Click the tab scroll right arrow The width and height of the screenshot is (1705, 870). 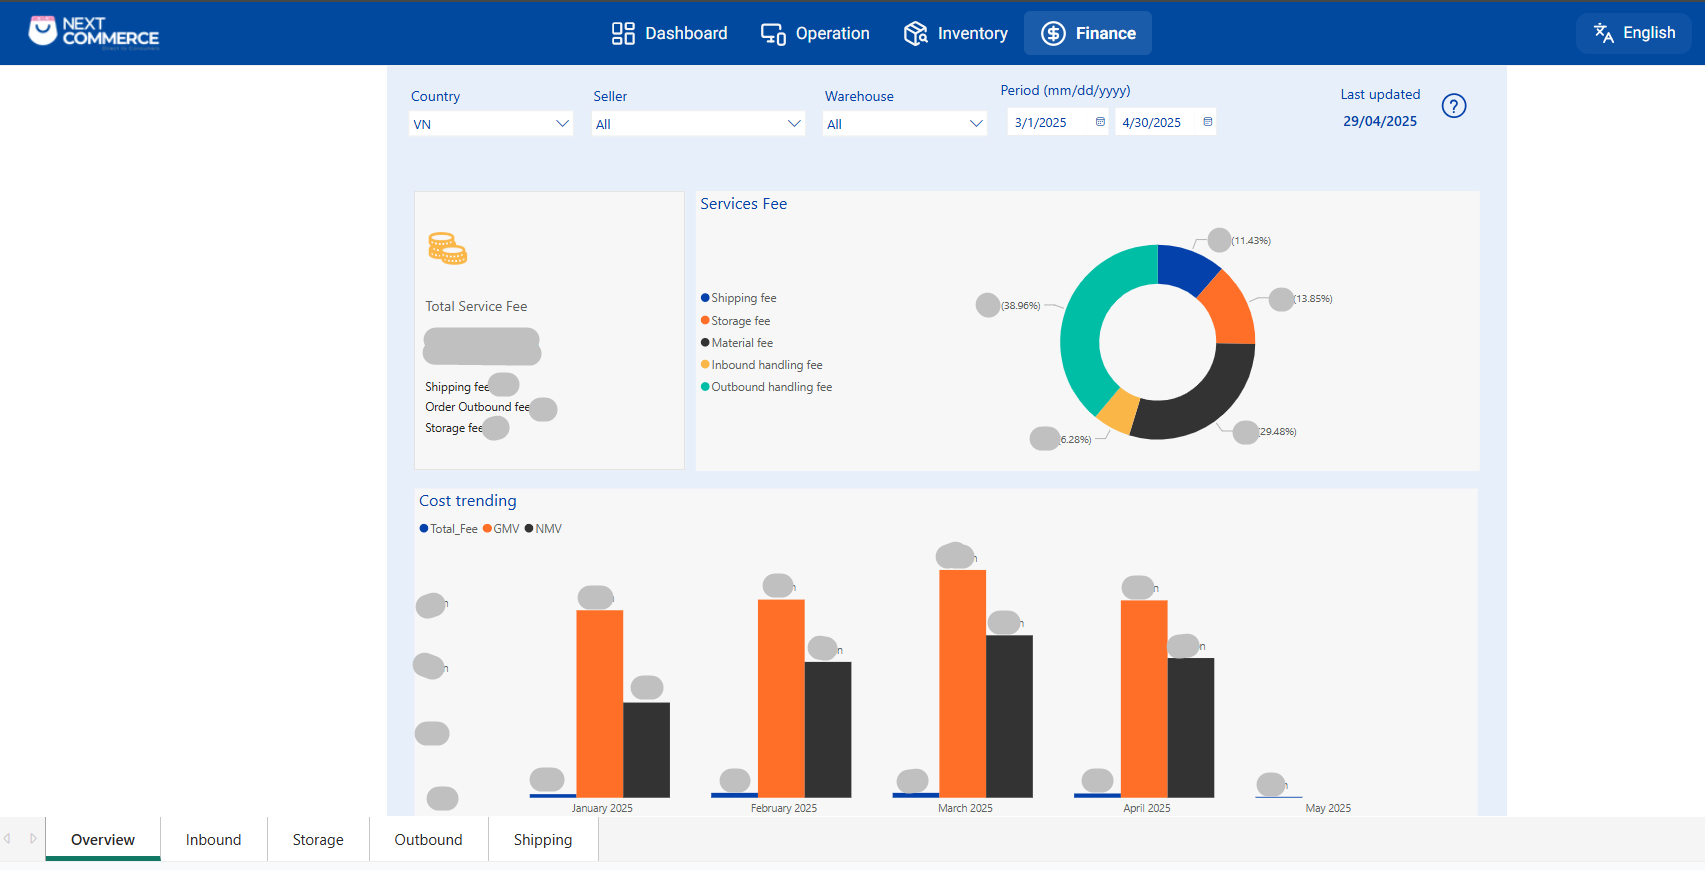tap(33, 838)
